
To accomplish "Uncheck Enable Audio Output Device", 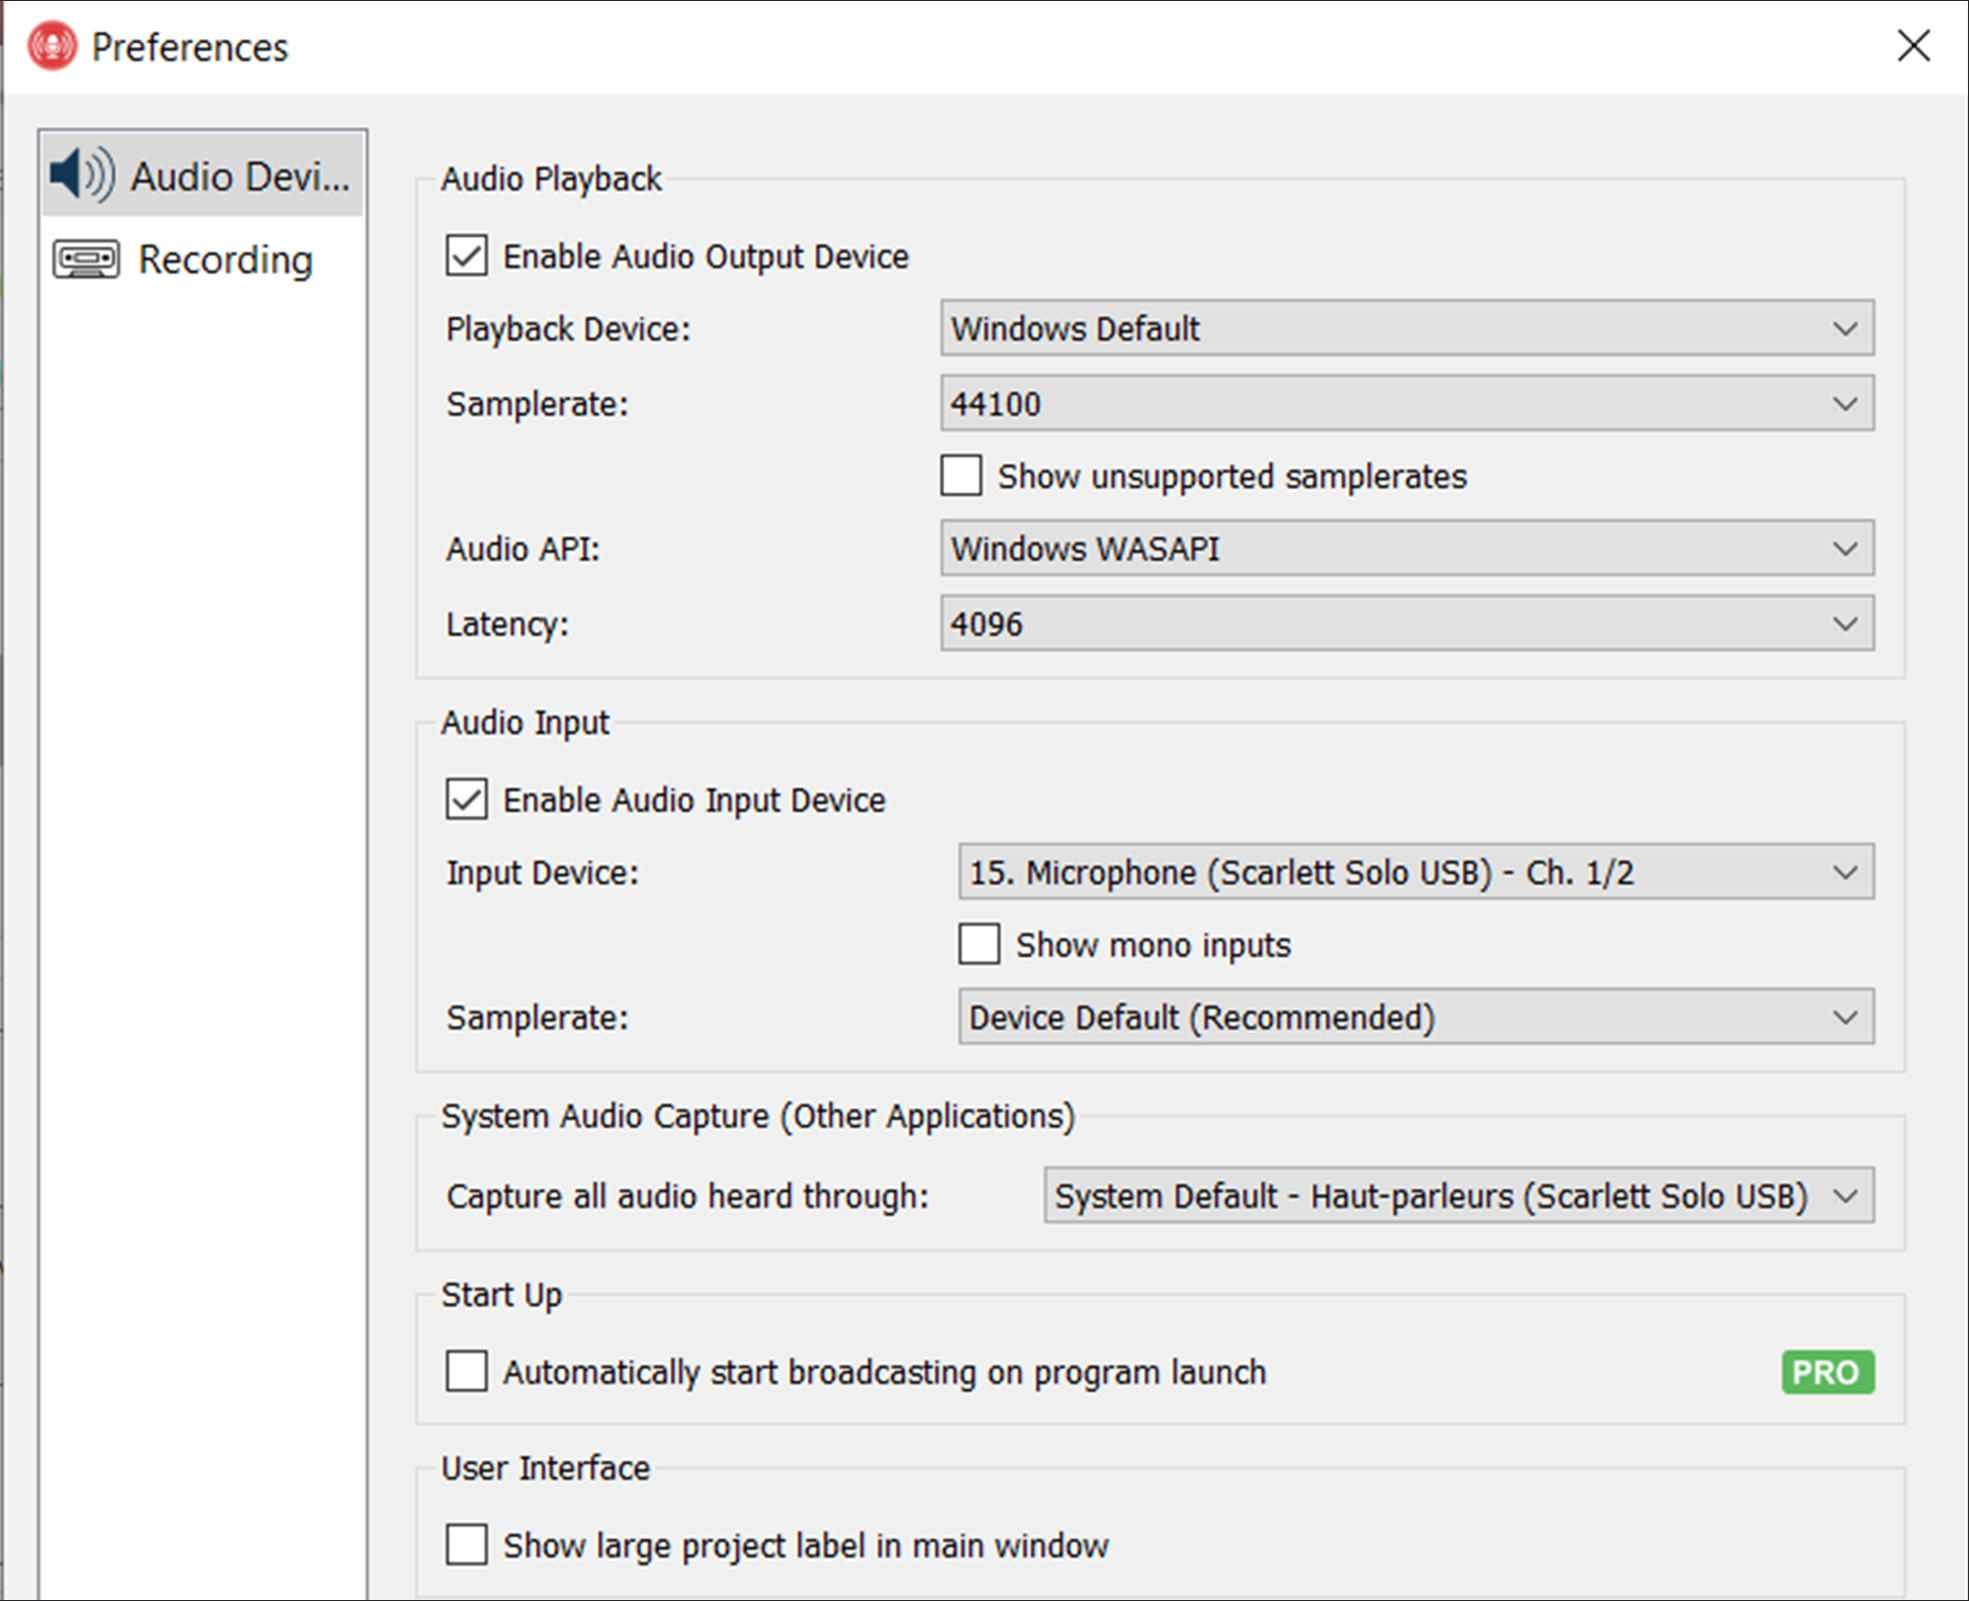I will pos(467,256).
